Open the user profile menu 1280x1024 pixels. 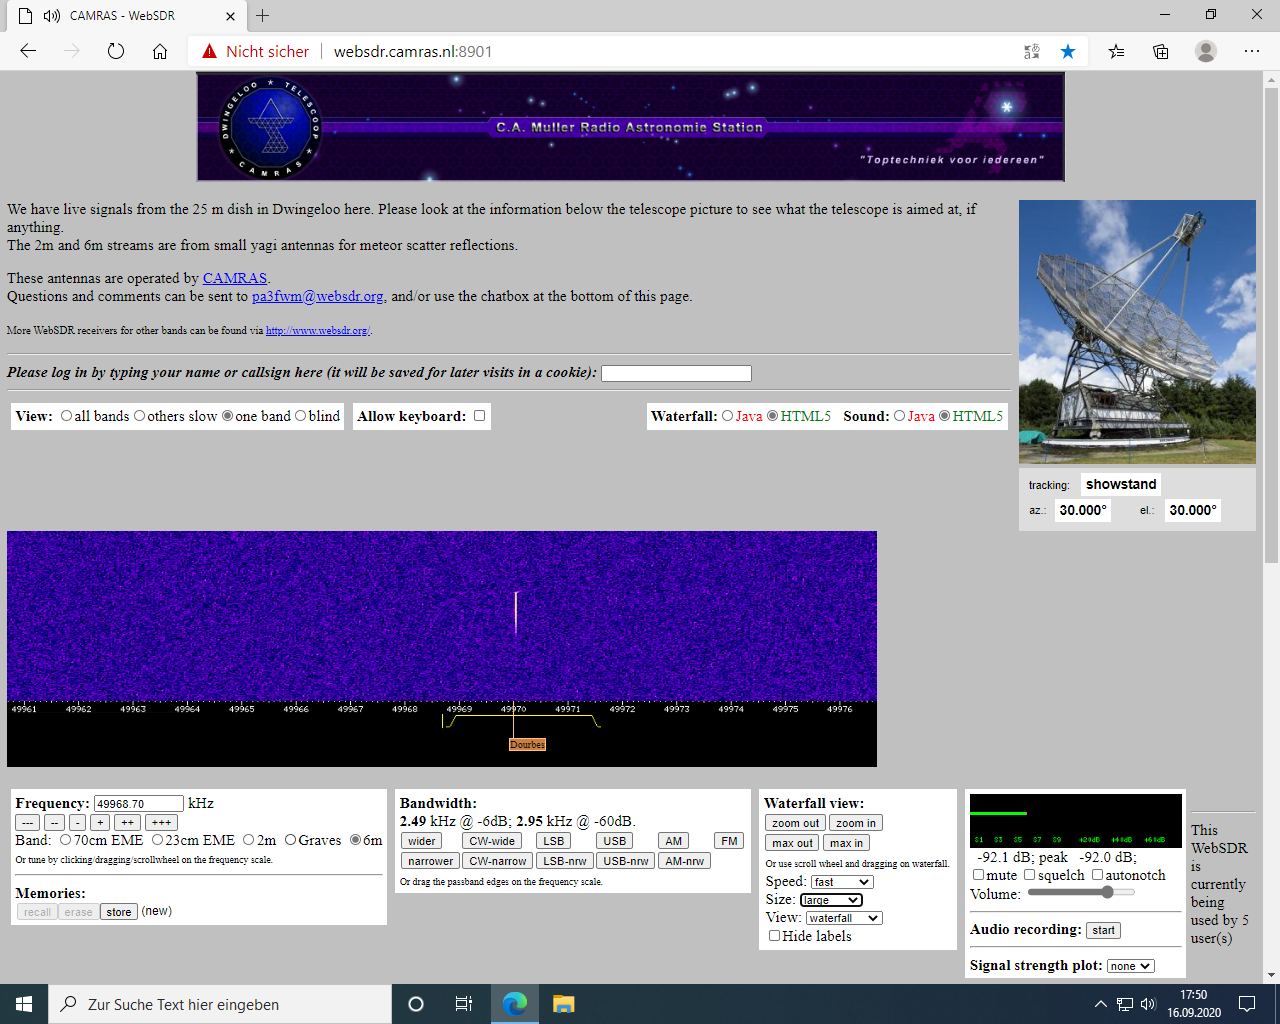[x=1206, y=51]
